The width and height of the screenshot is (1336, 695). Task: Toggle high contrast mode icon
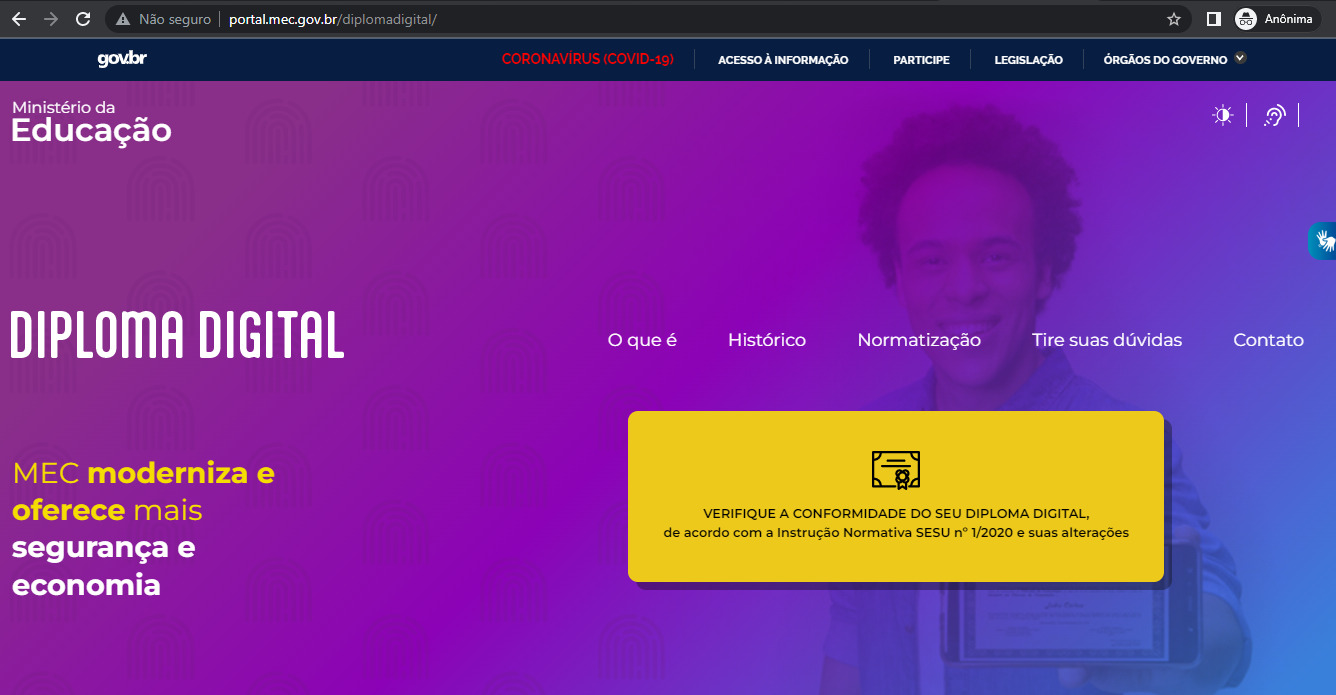(x=1223, y=115)
